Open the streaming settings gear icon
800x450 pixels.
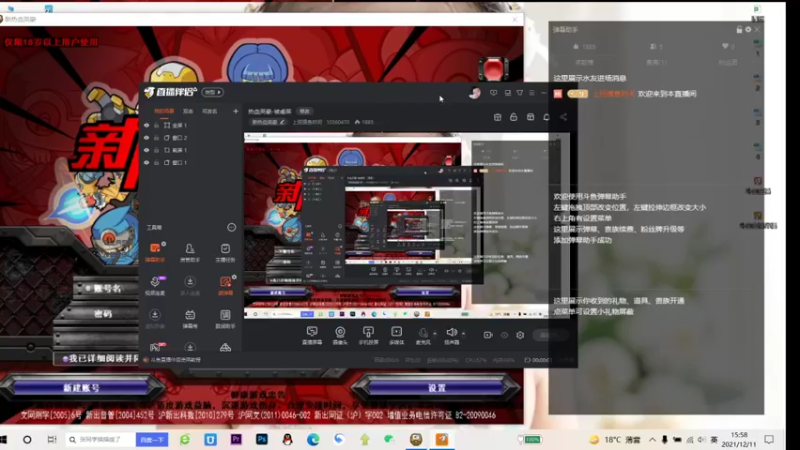520,335
